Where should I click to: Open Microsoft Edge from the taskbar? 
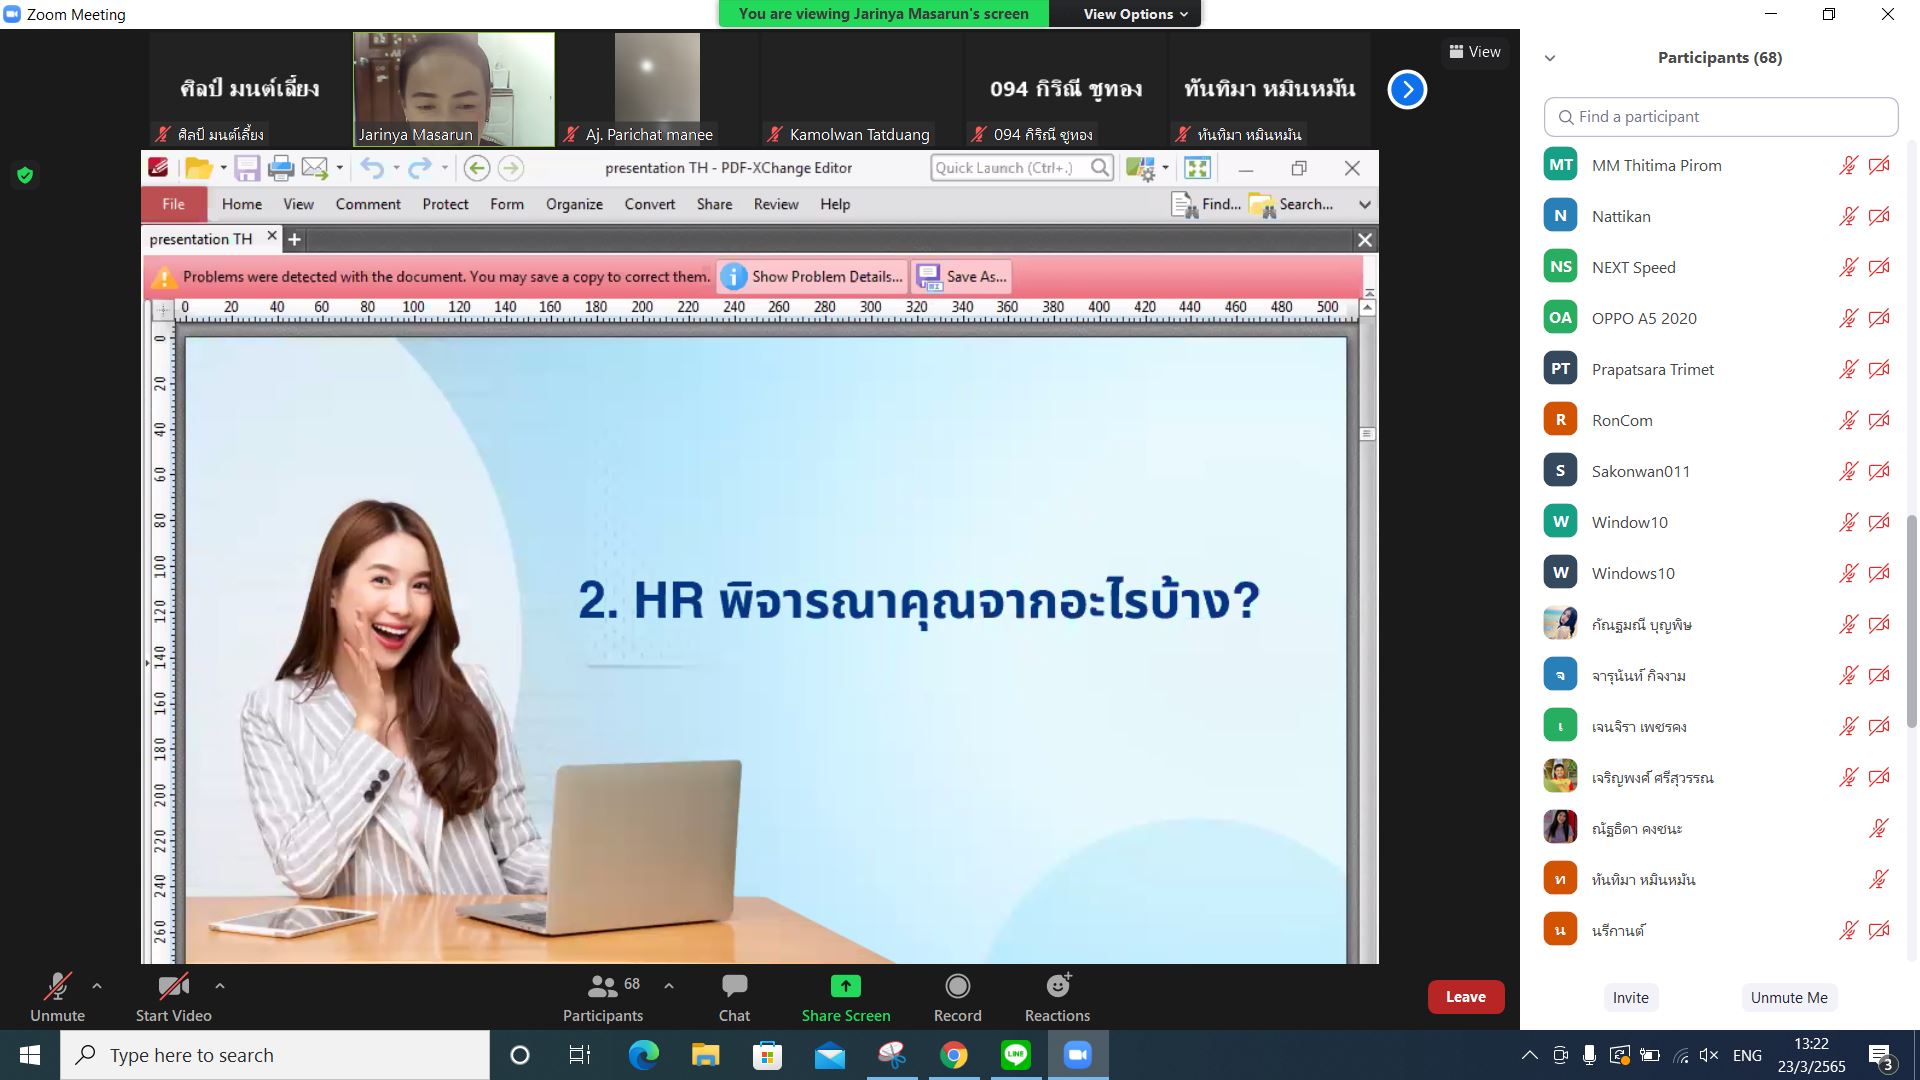coord(643,1055)
